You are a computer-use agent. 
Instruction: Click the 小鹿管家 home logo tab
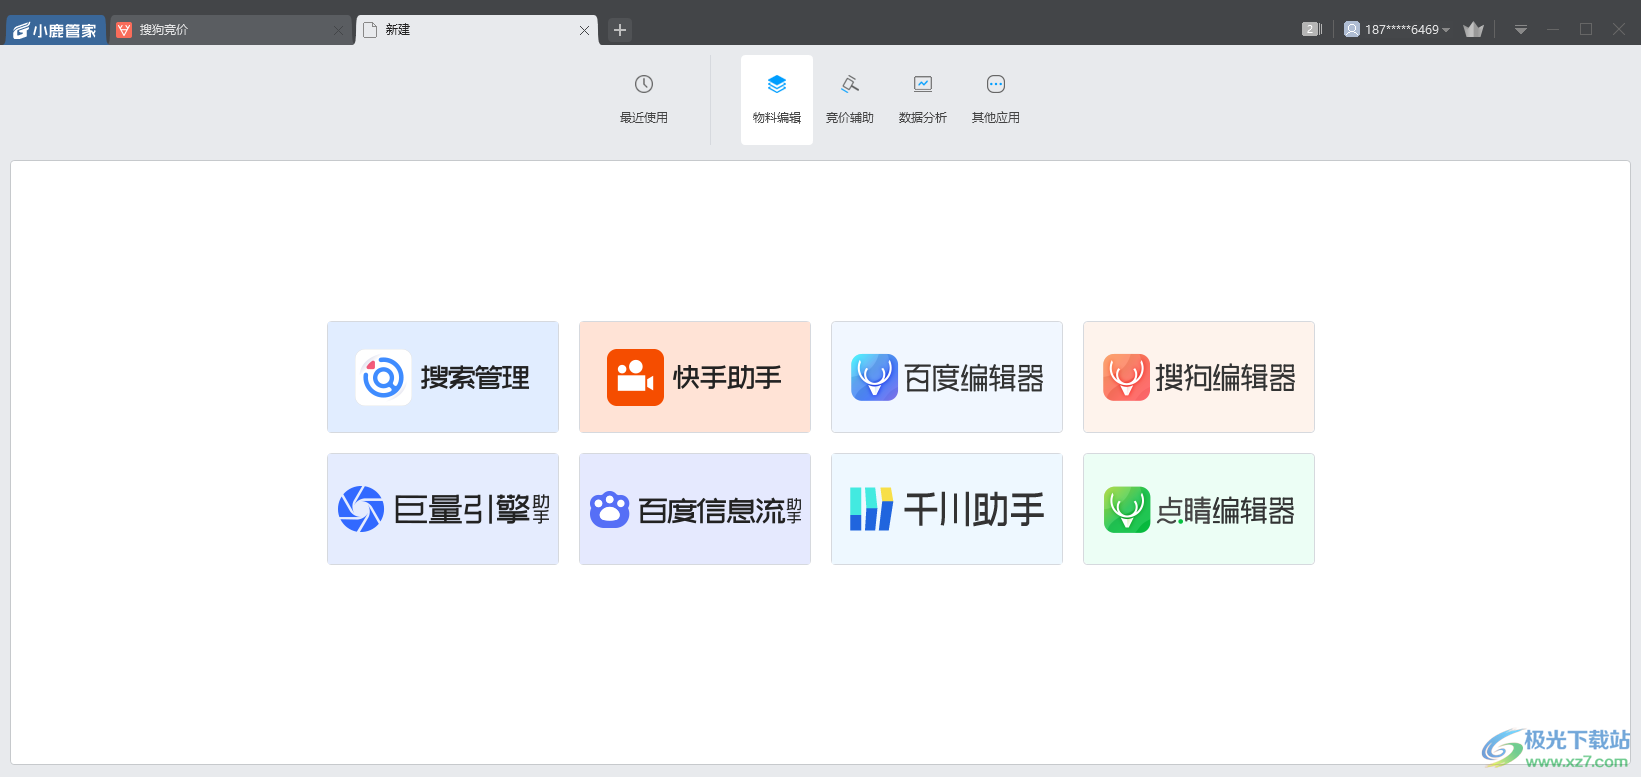coord(56,30)
